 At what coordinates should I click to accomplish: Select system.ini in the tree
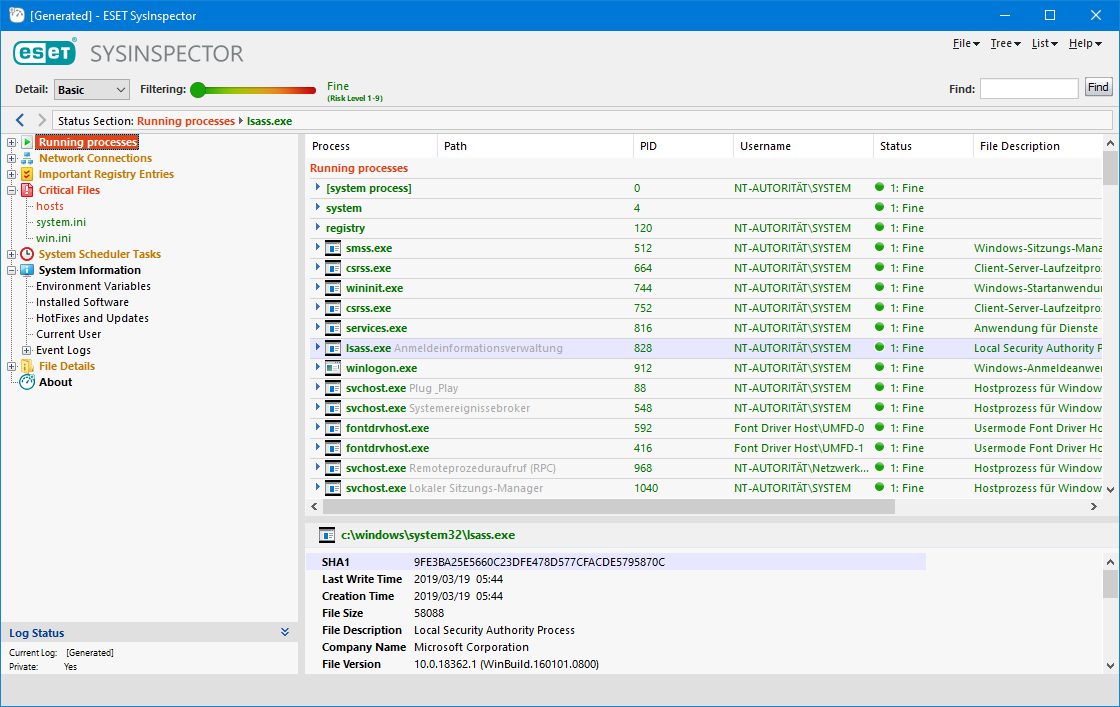pos(61,222)
